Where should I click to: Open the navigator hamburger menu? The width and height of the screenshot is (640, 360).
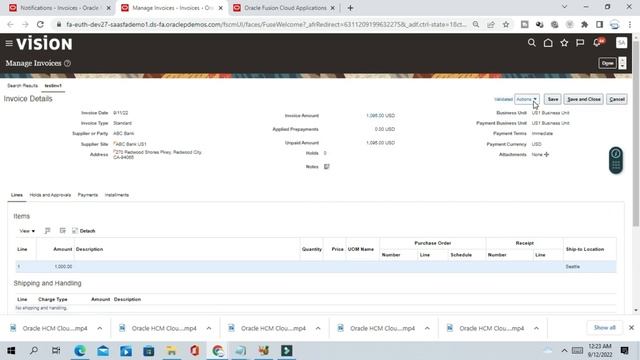9,43
